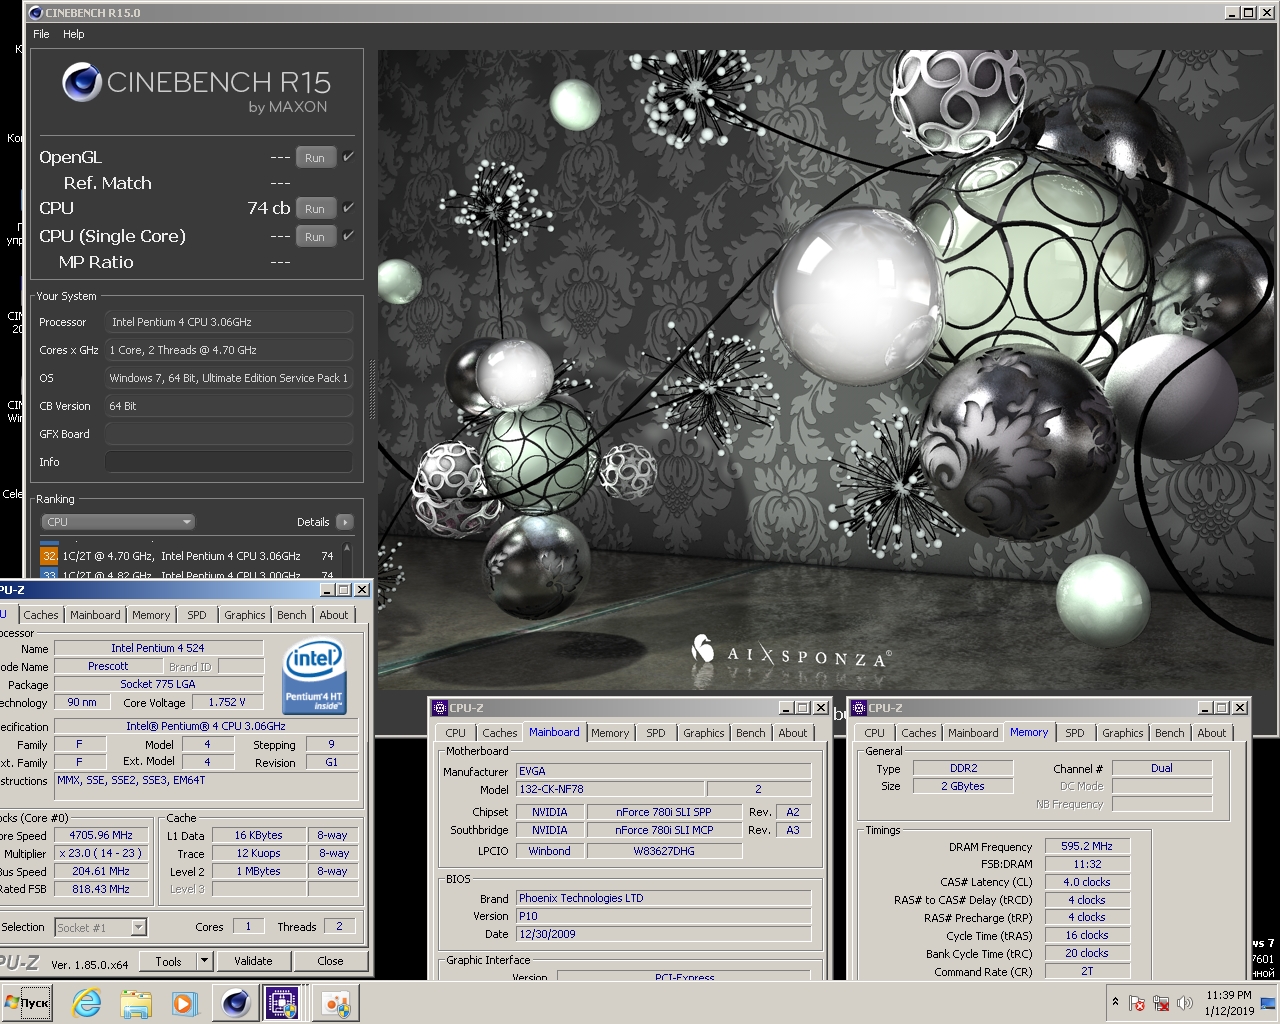Click the Start button
Viewport: 1280px width, 1024px height.
click(x=27, y=1002)
